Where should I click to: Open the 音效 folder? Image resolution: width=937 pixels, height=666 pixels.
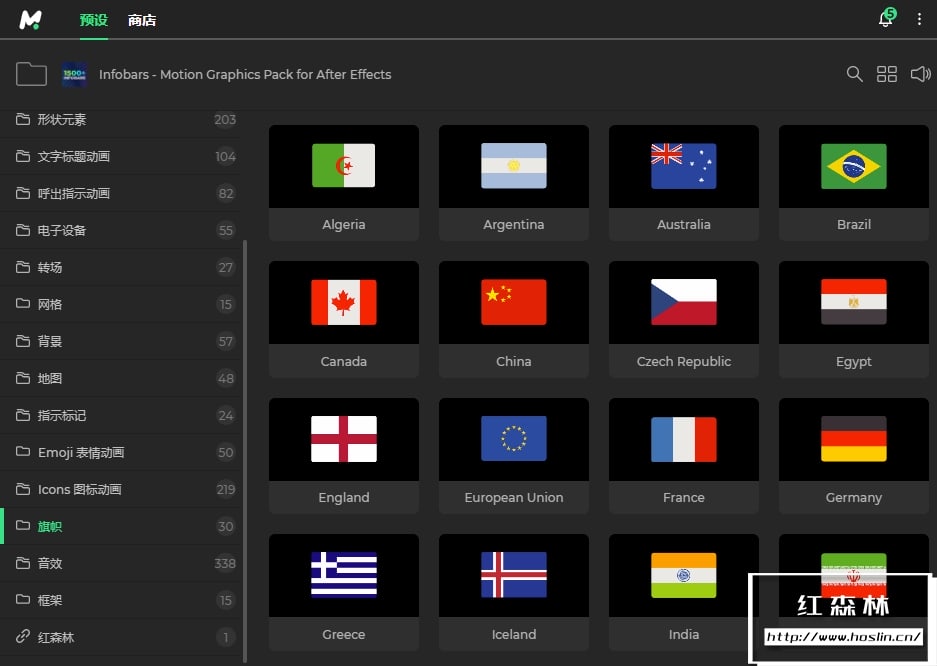[121, 563]
